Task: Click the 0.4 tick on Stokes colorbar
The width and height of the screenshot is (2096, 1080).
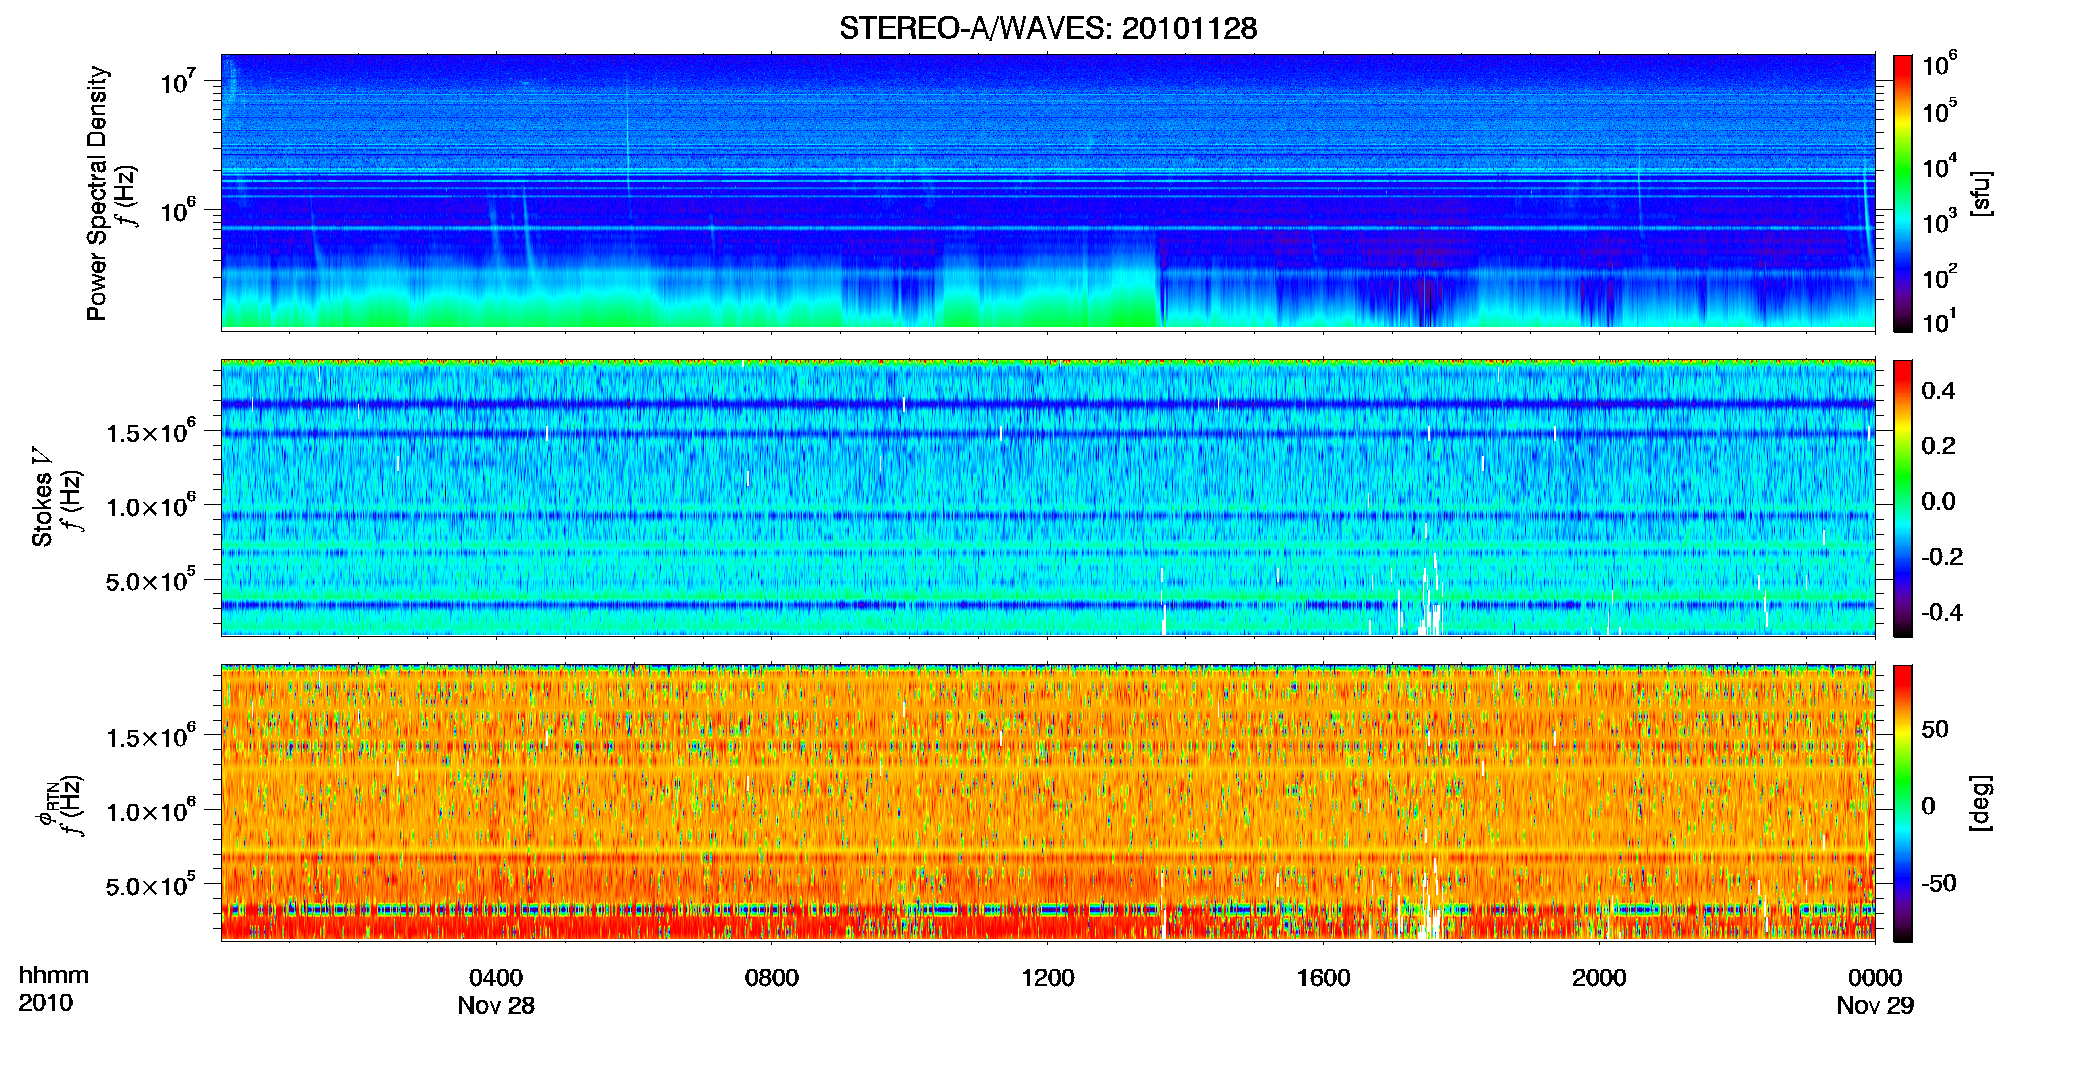Action: click(x=1938, y=391)
